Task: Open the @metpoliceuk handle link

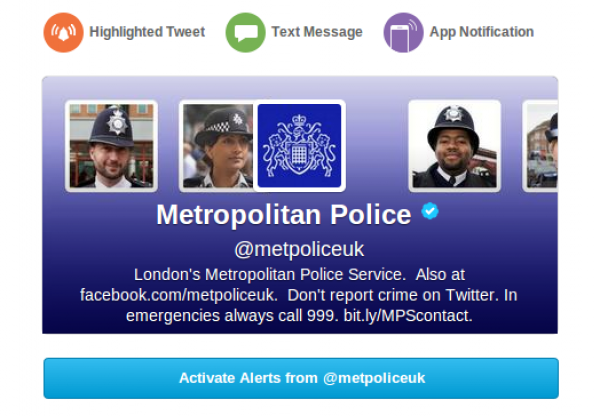Action: [x=299, y=250]
